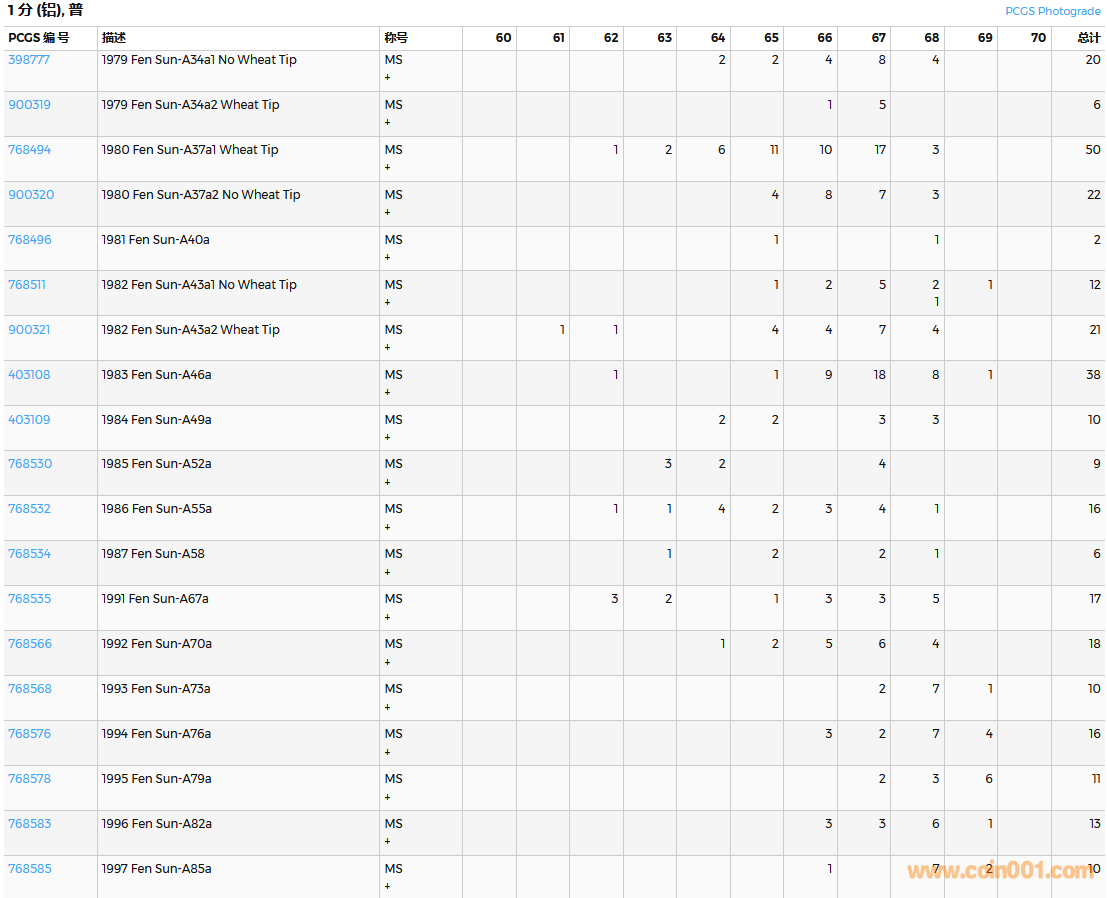Open the PCGS Photograde link
1107x898 pixels.
[x=1052, y=11]
